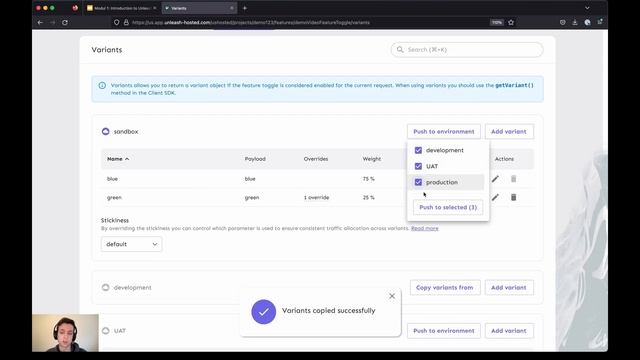This screenshot has width=640, height=360.
Task: Reload the page with refresh icon
Action: (x=65, y=22)
